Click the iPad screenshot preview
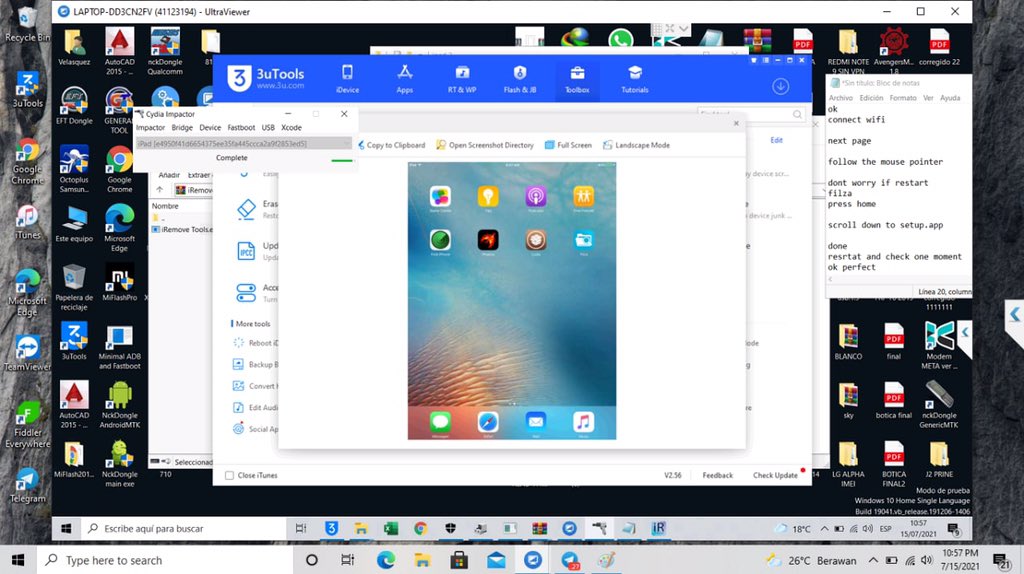Screen dimensions: 1024x574 pyautogui.click(x=512, y=300)
